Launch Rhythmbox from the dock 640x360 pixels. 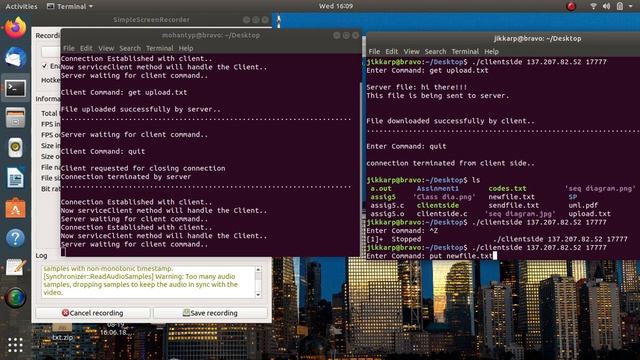point(15,147)
